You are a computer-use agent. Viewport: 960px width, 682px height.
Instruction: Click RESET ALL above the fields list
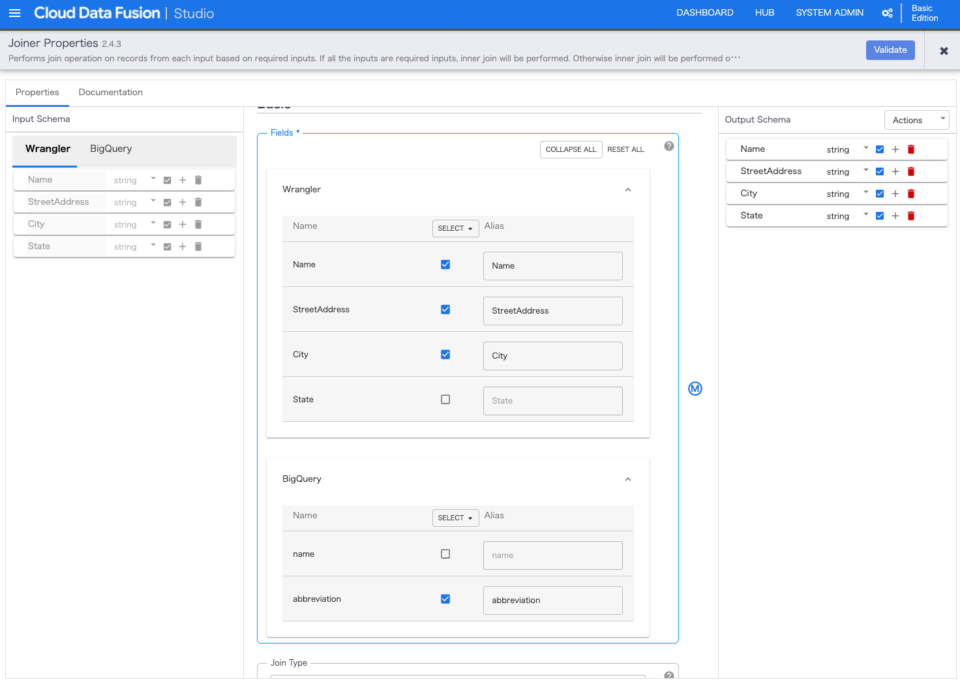[x=626, y=148]
